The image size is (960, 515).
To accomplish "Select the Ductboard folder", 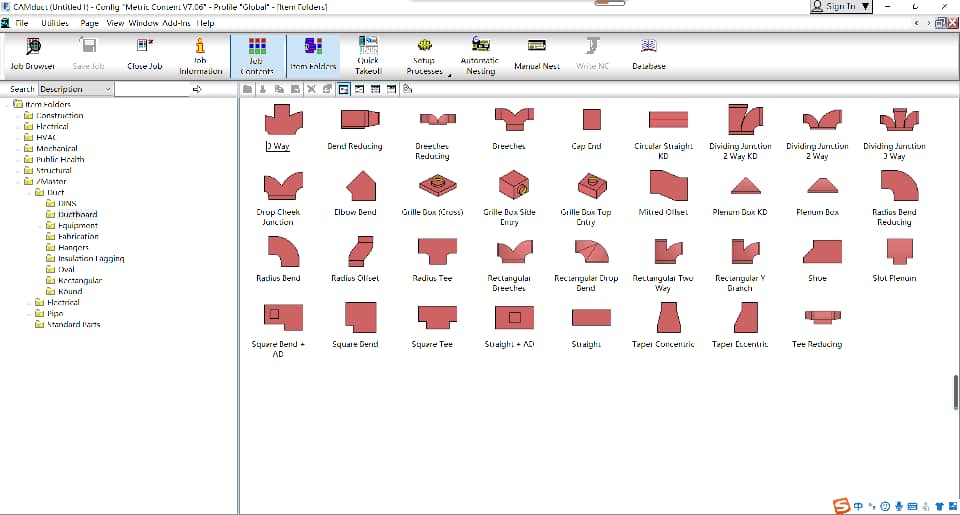I will tap(78, 214).
